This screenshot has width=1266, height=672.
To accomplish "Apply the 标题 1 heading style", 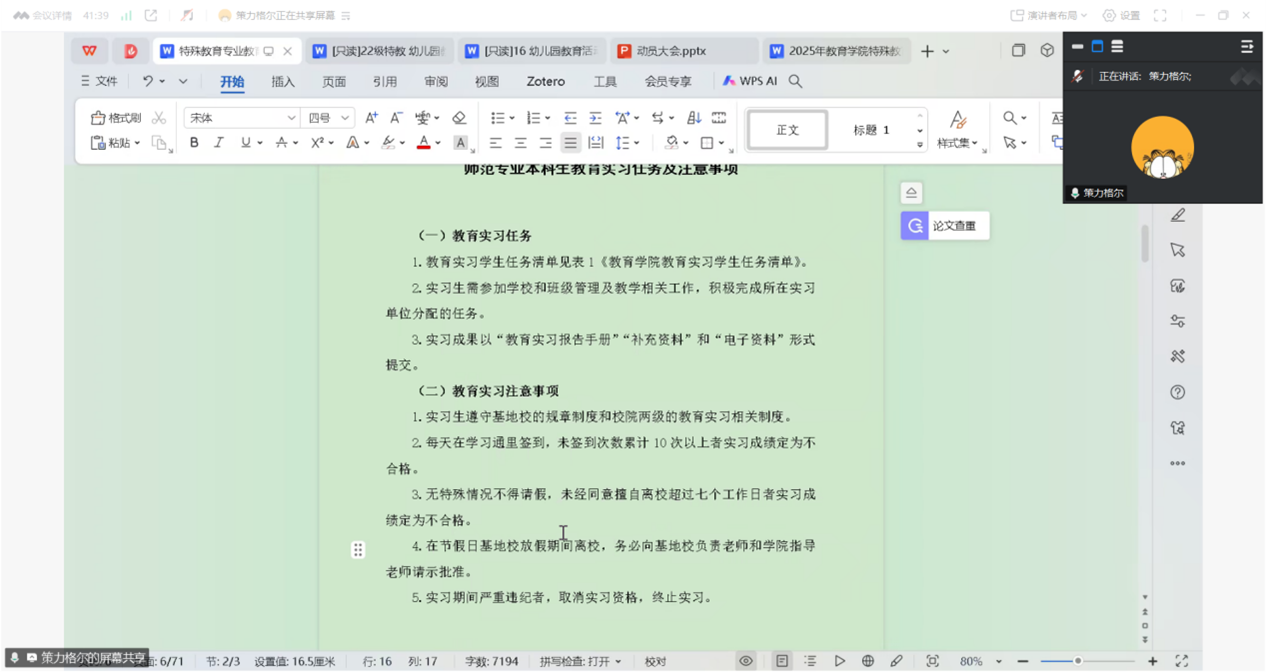I will pyautogui.click(x=871, y=130).
